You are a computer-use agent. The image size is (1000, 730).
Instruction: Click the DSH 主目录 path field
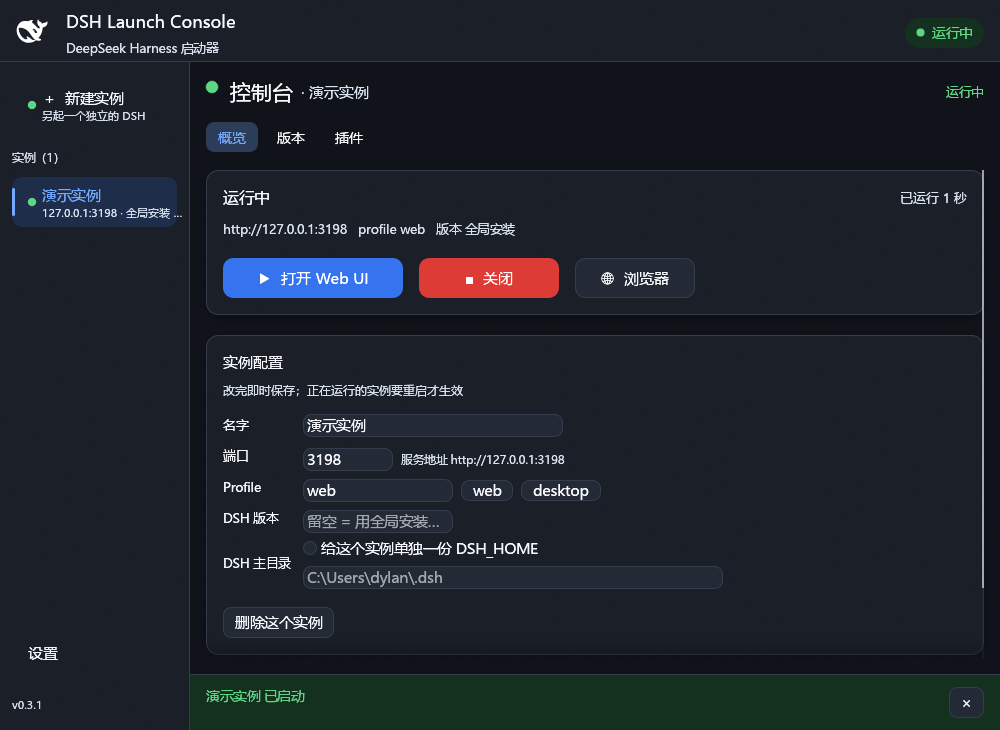point(513,578)
